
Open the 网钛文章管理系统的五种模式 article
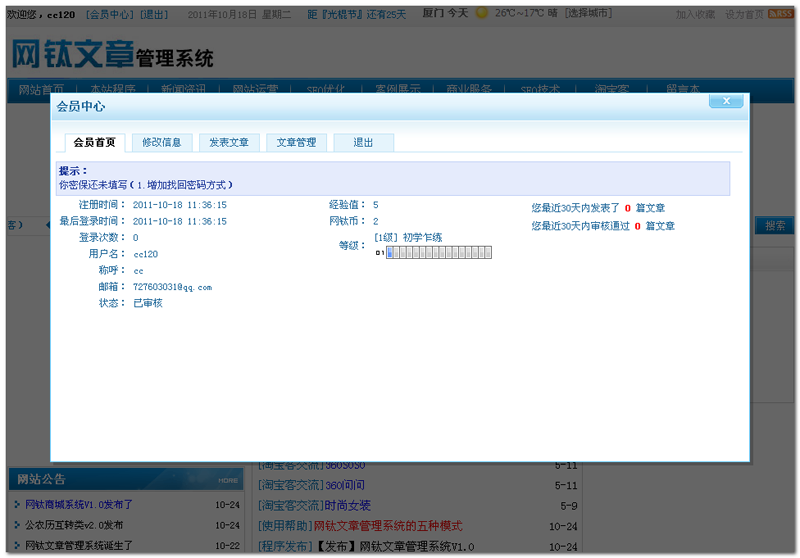[x=388, y=526]
